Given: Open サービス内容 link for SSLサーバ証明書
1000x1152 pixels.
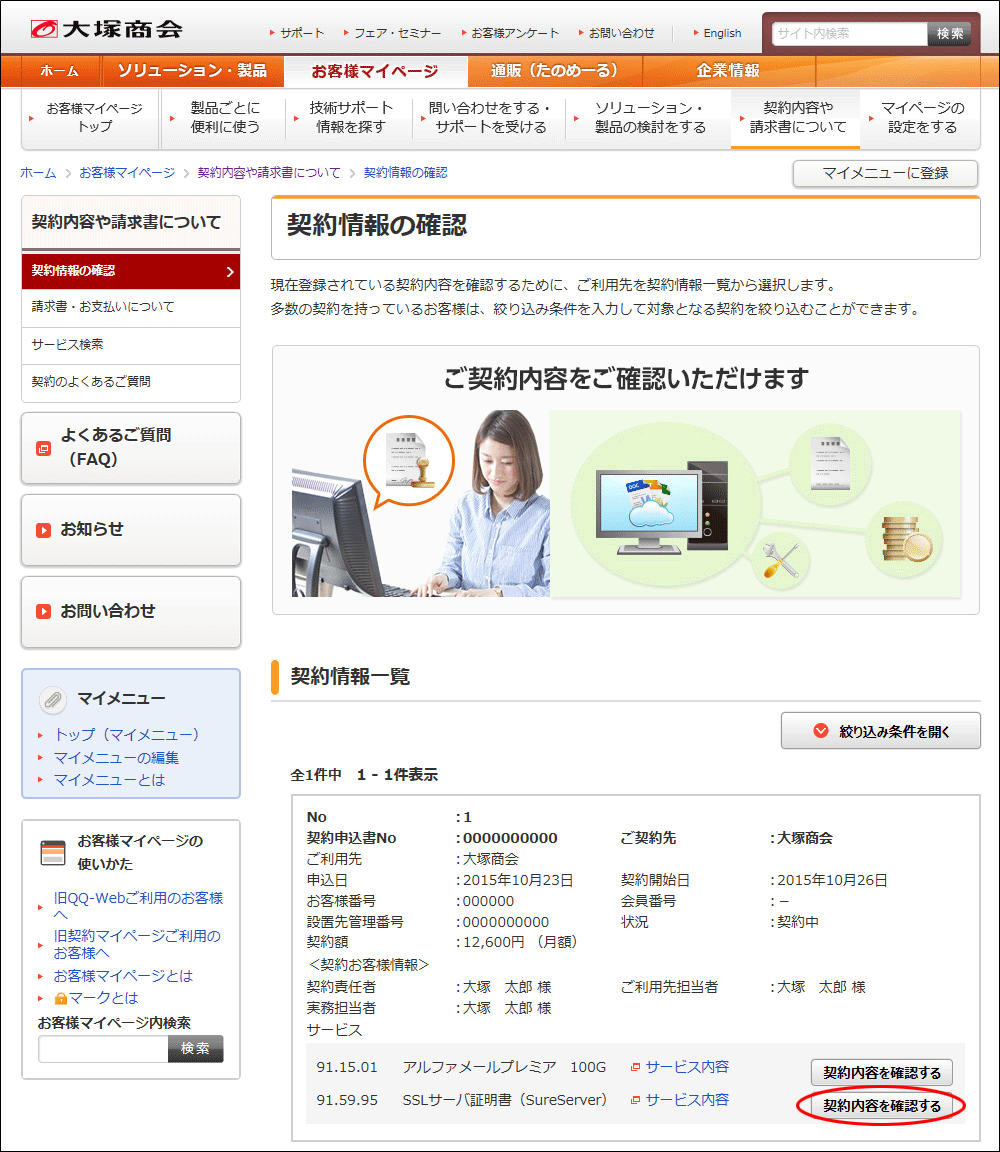Looking at the screenshot, I should (687, 1100).
